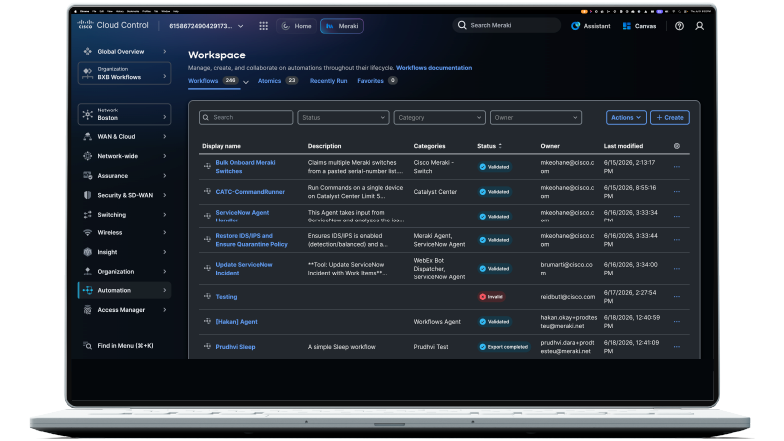Open the apps grid launcher icon

(264, 26)
